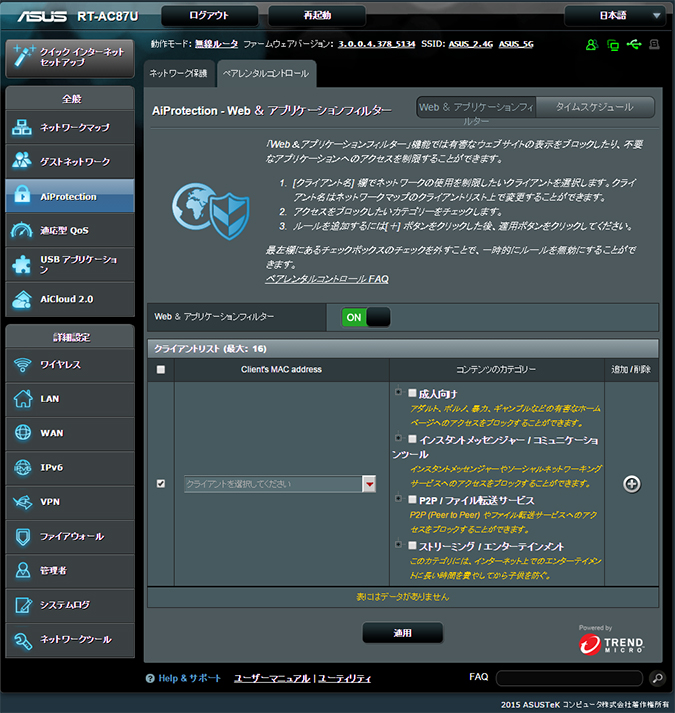Screen dimensions: 675x713
Task: Open Quick Internet Setup wizard icon
Action: pos(23,56)
